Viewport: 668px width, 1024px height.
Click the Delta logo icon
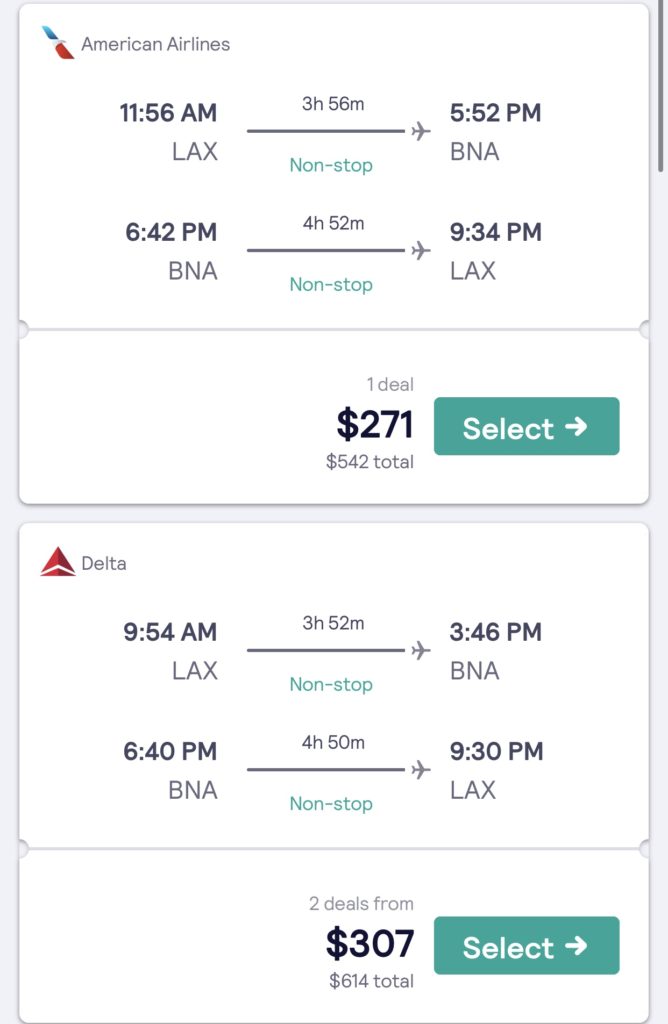tap(57, 562)
